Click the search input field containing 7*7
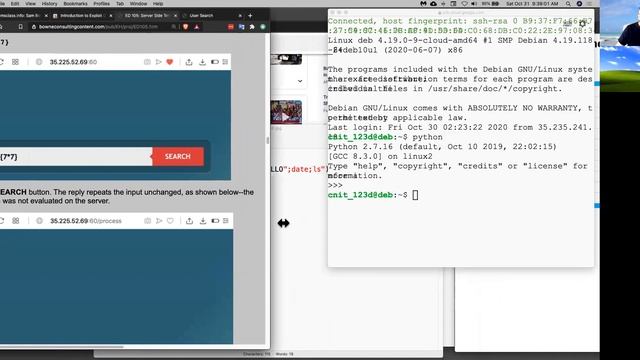The image size is (640, 360). point(76,157)
